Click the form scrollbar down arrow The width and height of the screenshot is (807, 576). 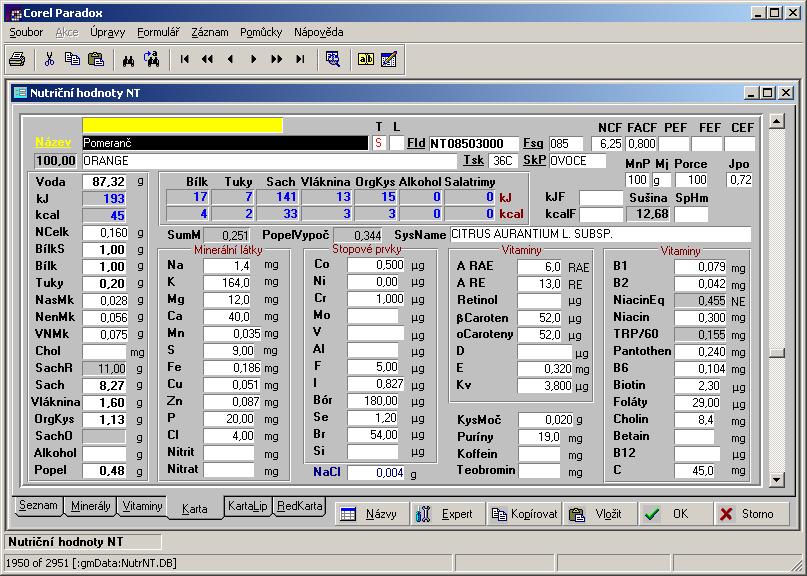777,480
